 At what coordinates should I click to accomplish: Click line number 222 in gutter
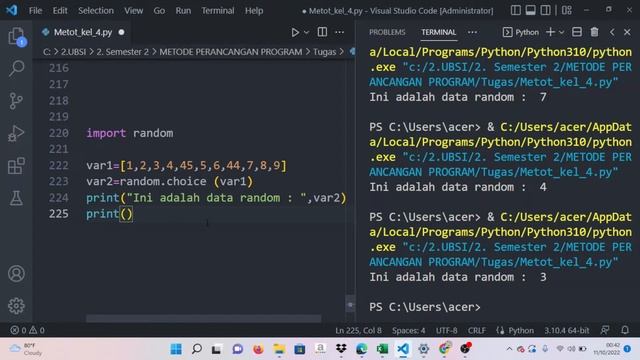point(59,165)
